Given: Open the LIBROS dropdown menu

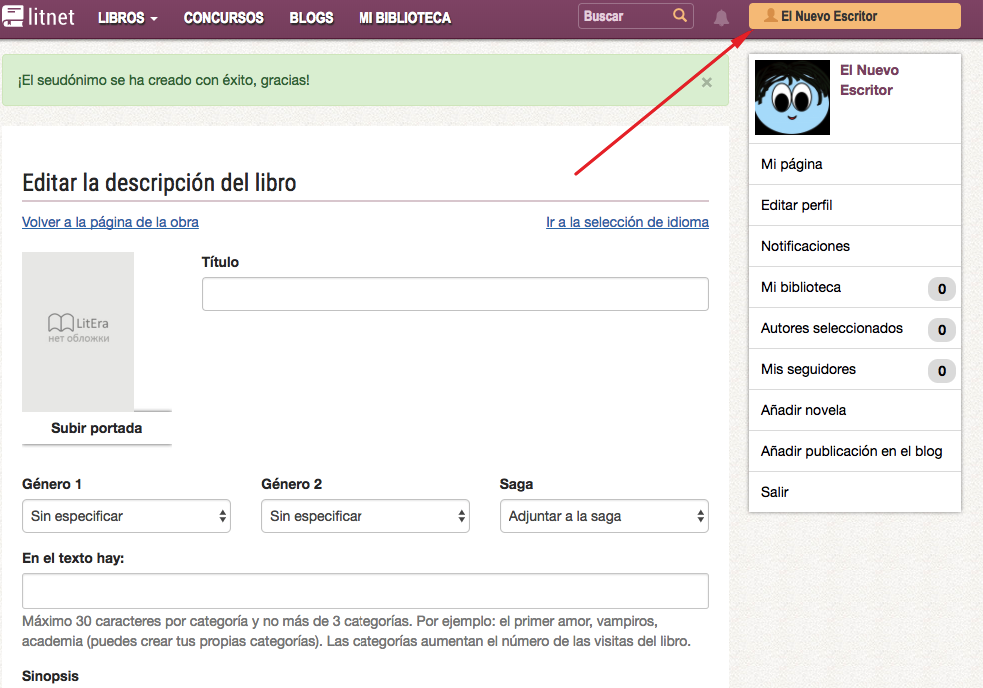Looking at the screenshot, I should (127, 18).
